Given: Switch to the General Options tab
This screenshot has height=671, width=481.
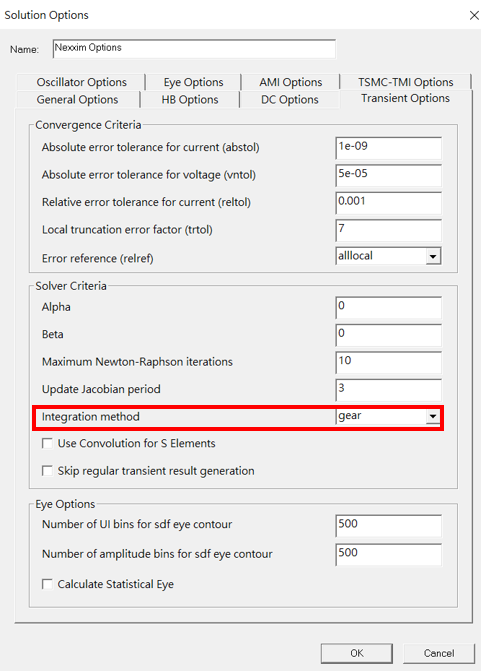Looking at the screenshot, I should (x=77, y=99).
